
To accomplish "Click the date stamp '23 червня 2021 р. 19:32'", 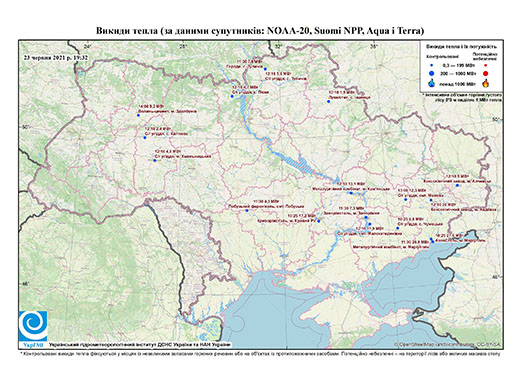I will click(56, 57).
